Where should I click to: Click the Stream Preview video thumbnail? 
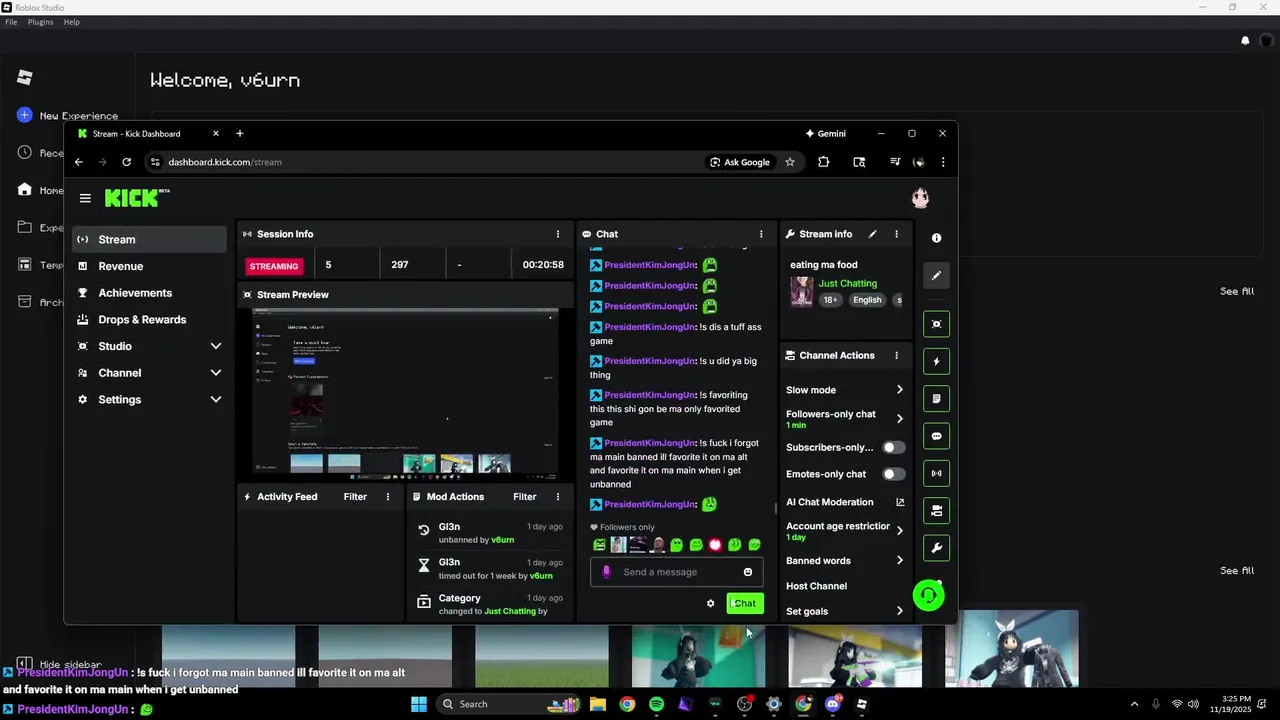click(x=405, y=395)
